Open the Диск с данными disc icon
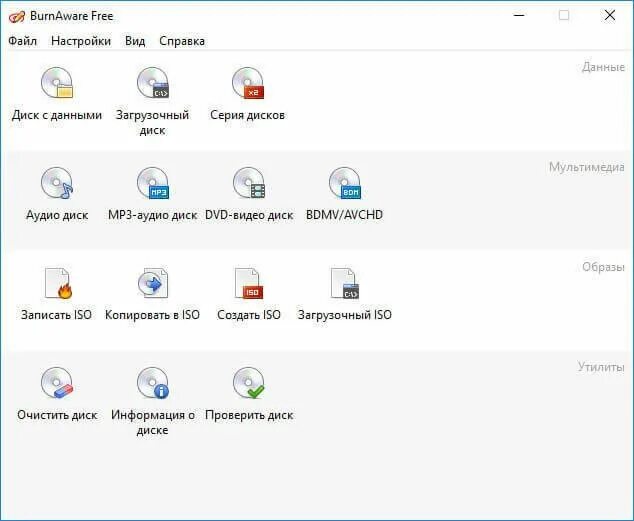Screen dimensions: 634x521 tap(57, 83)
